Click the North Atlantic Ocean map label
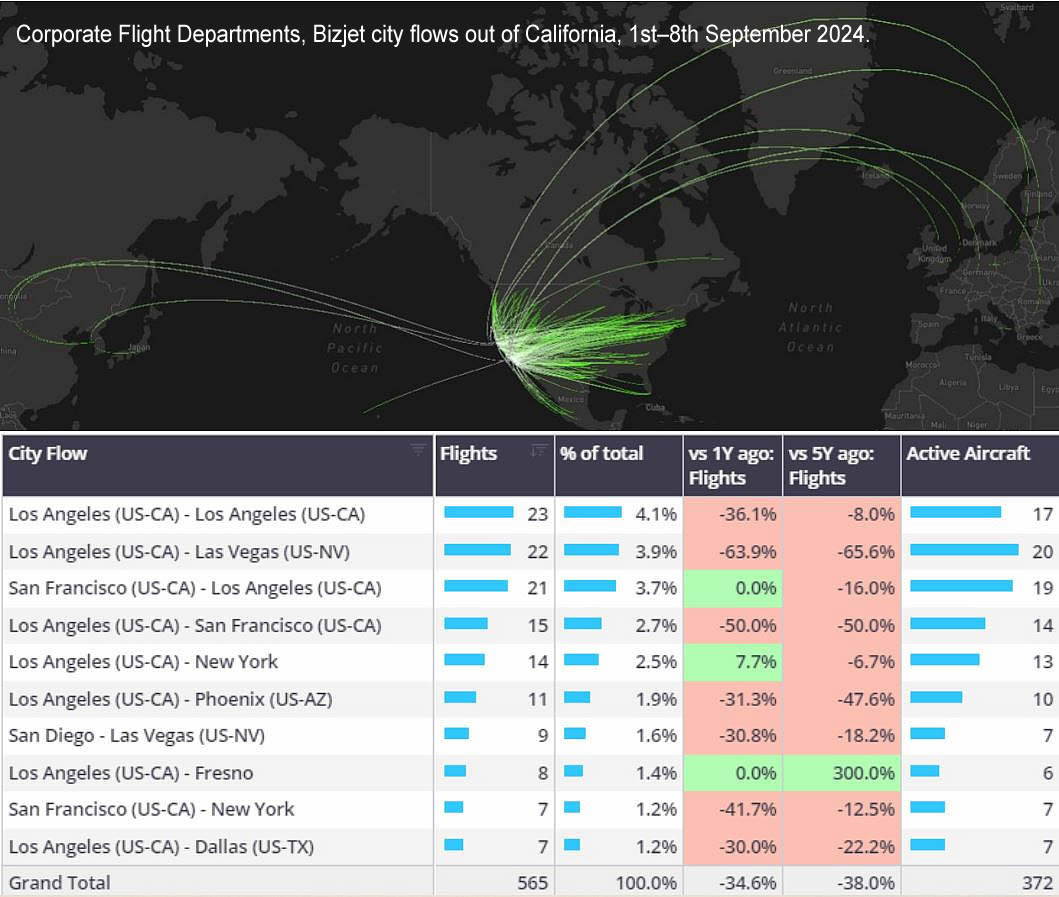Screen dimensions: 1059x897 [809, 327]
